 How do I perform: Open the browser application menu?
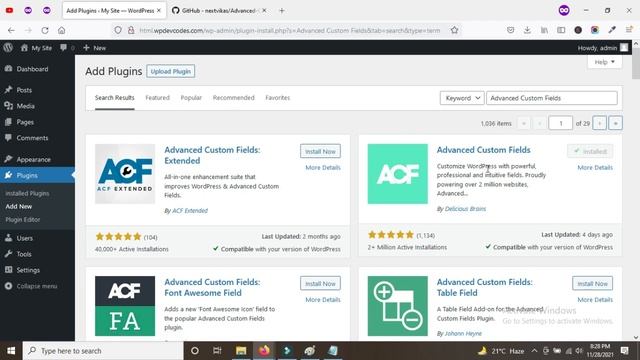629,30
